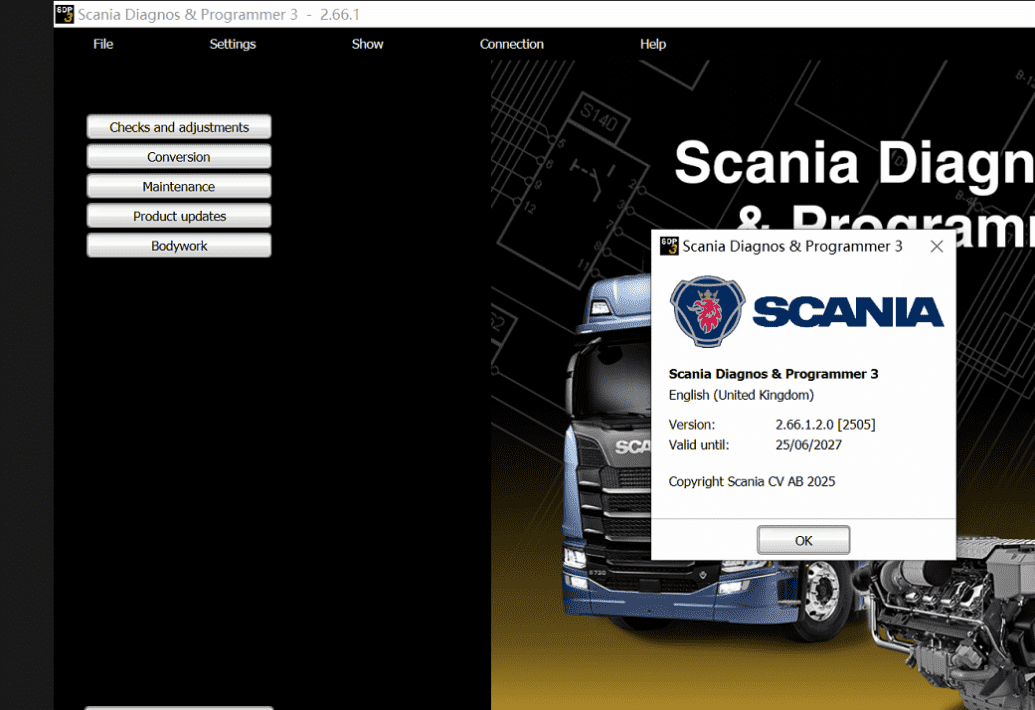Open the Show menu
This screenshot has height=710, width=1035.
click(367, 44)
